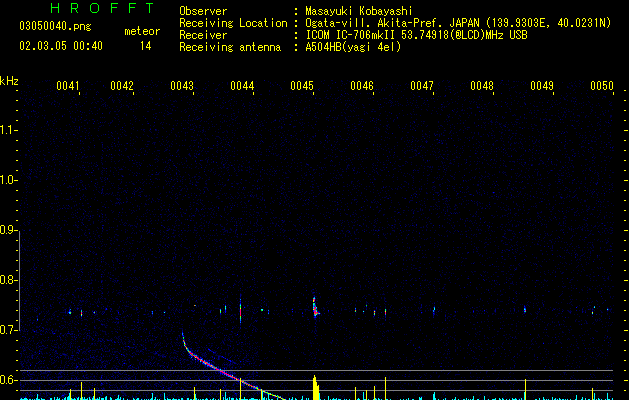Click the tall yellow signal peak at 0045
This screenshot has width=629, height=400.
coord(316,388)
